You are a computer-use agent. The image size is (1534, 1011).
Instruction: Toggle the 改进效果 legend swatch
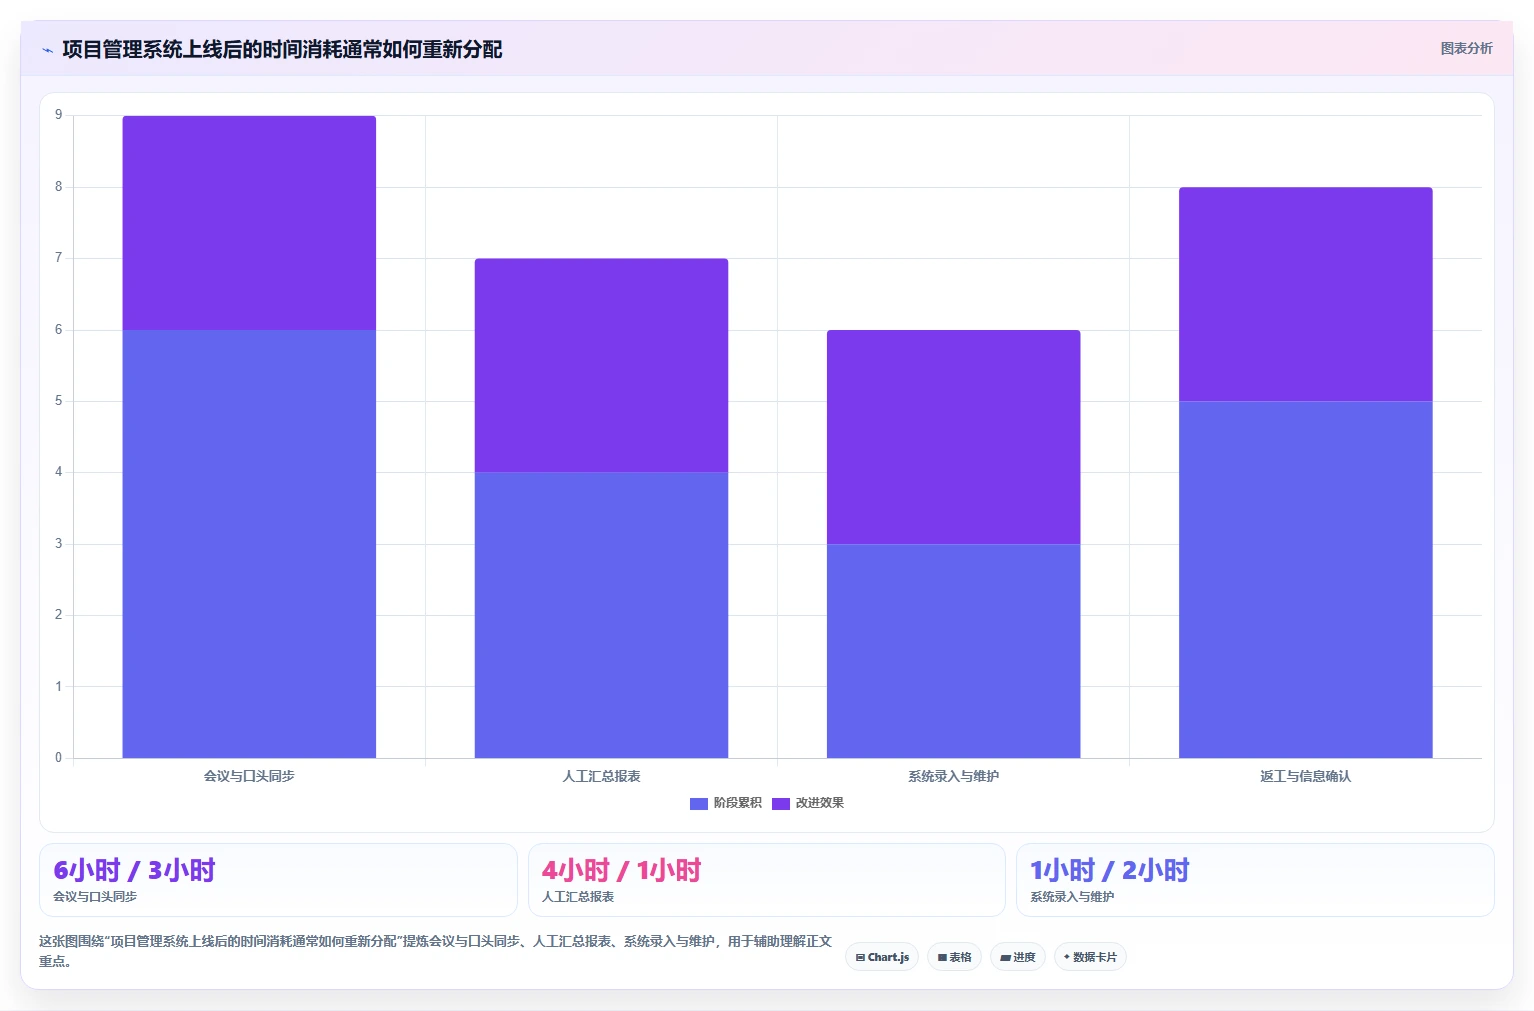(781, 803)
